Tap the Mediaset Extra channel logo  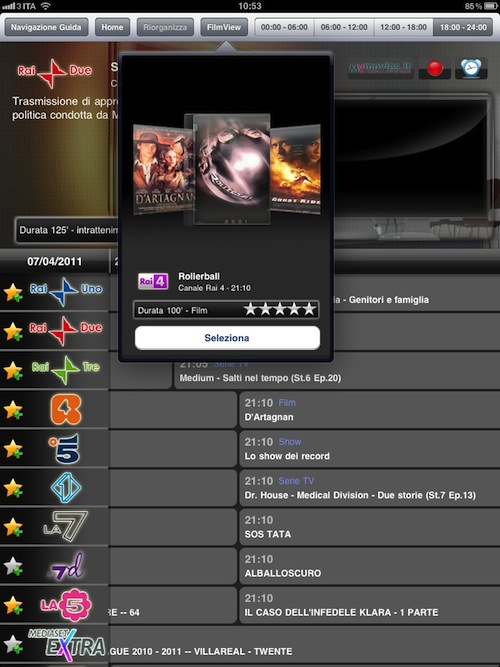click(x=66, y=643)
